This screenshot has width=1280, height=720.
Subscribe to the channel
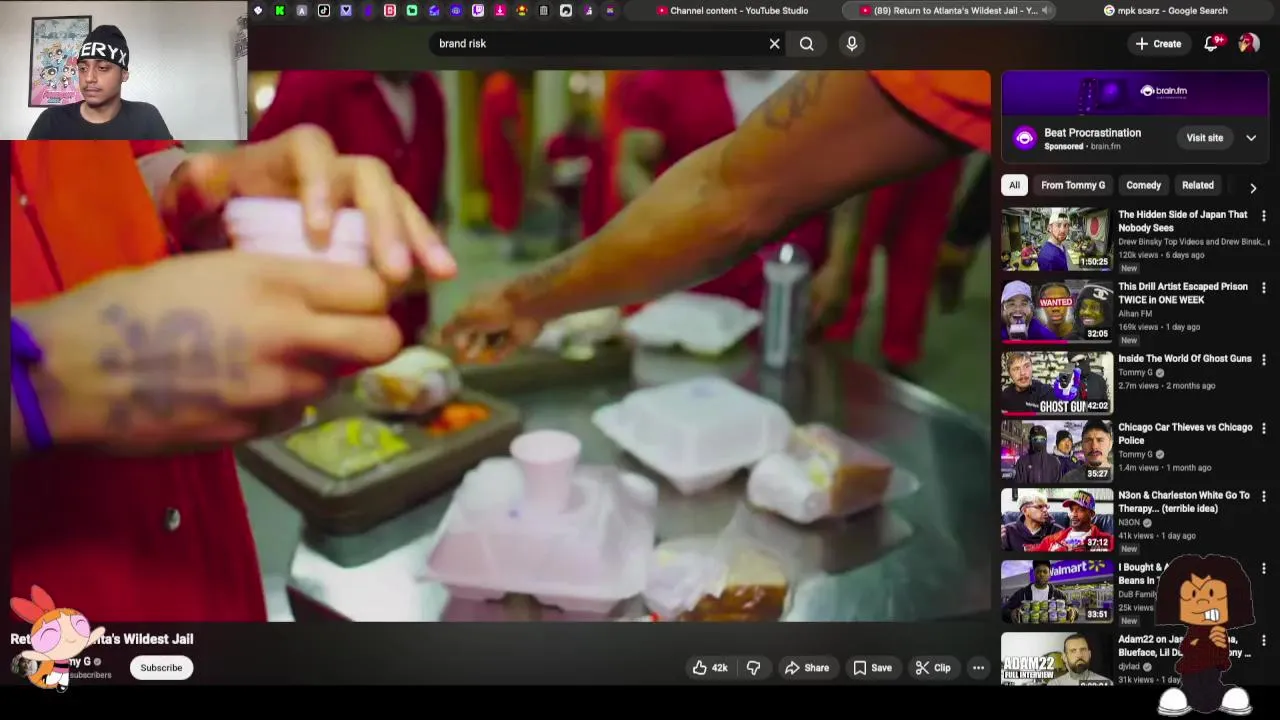pyautogui.click(x=161, y=668)
